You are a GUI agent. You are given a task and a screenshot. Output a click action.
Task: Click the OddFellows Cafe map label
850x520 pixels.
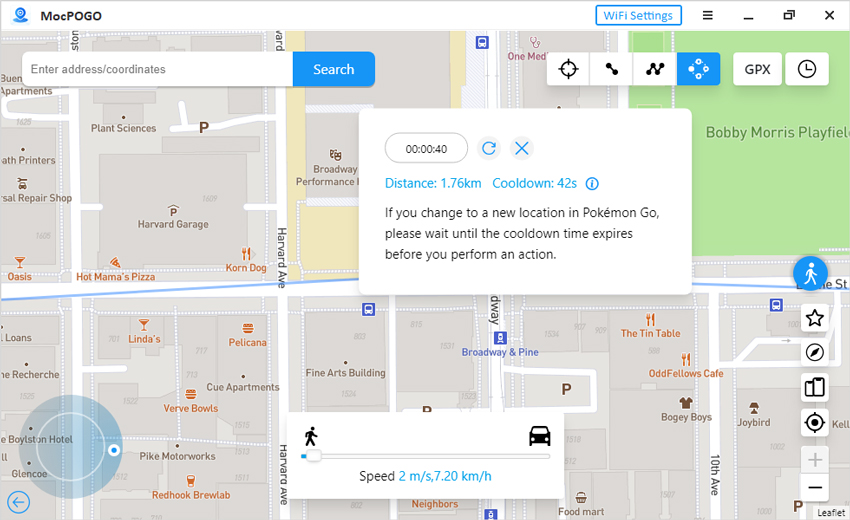click(x=686, y=373)
